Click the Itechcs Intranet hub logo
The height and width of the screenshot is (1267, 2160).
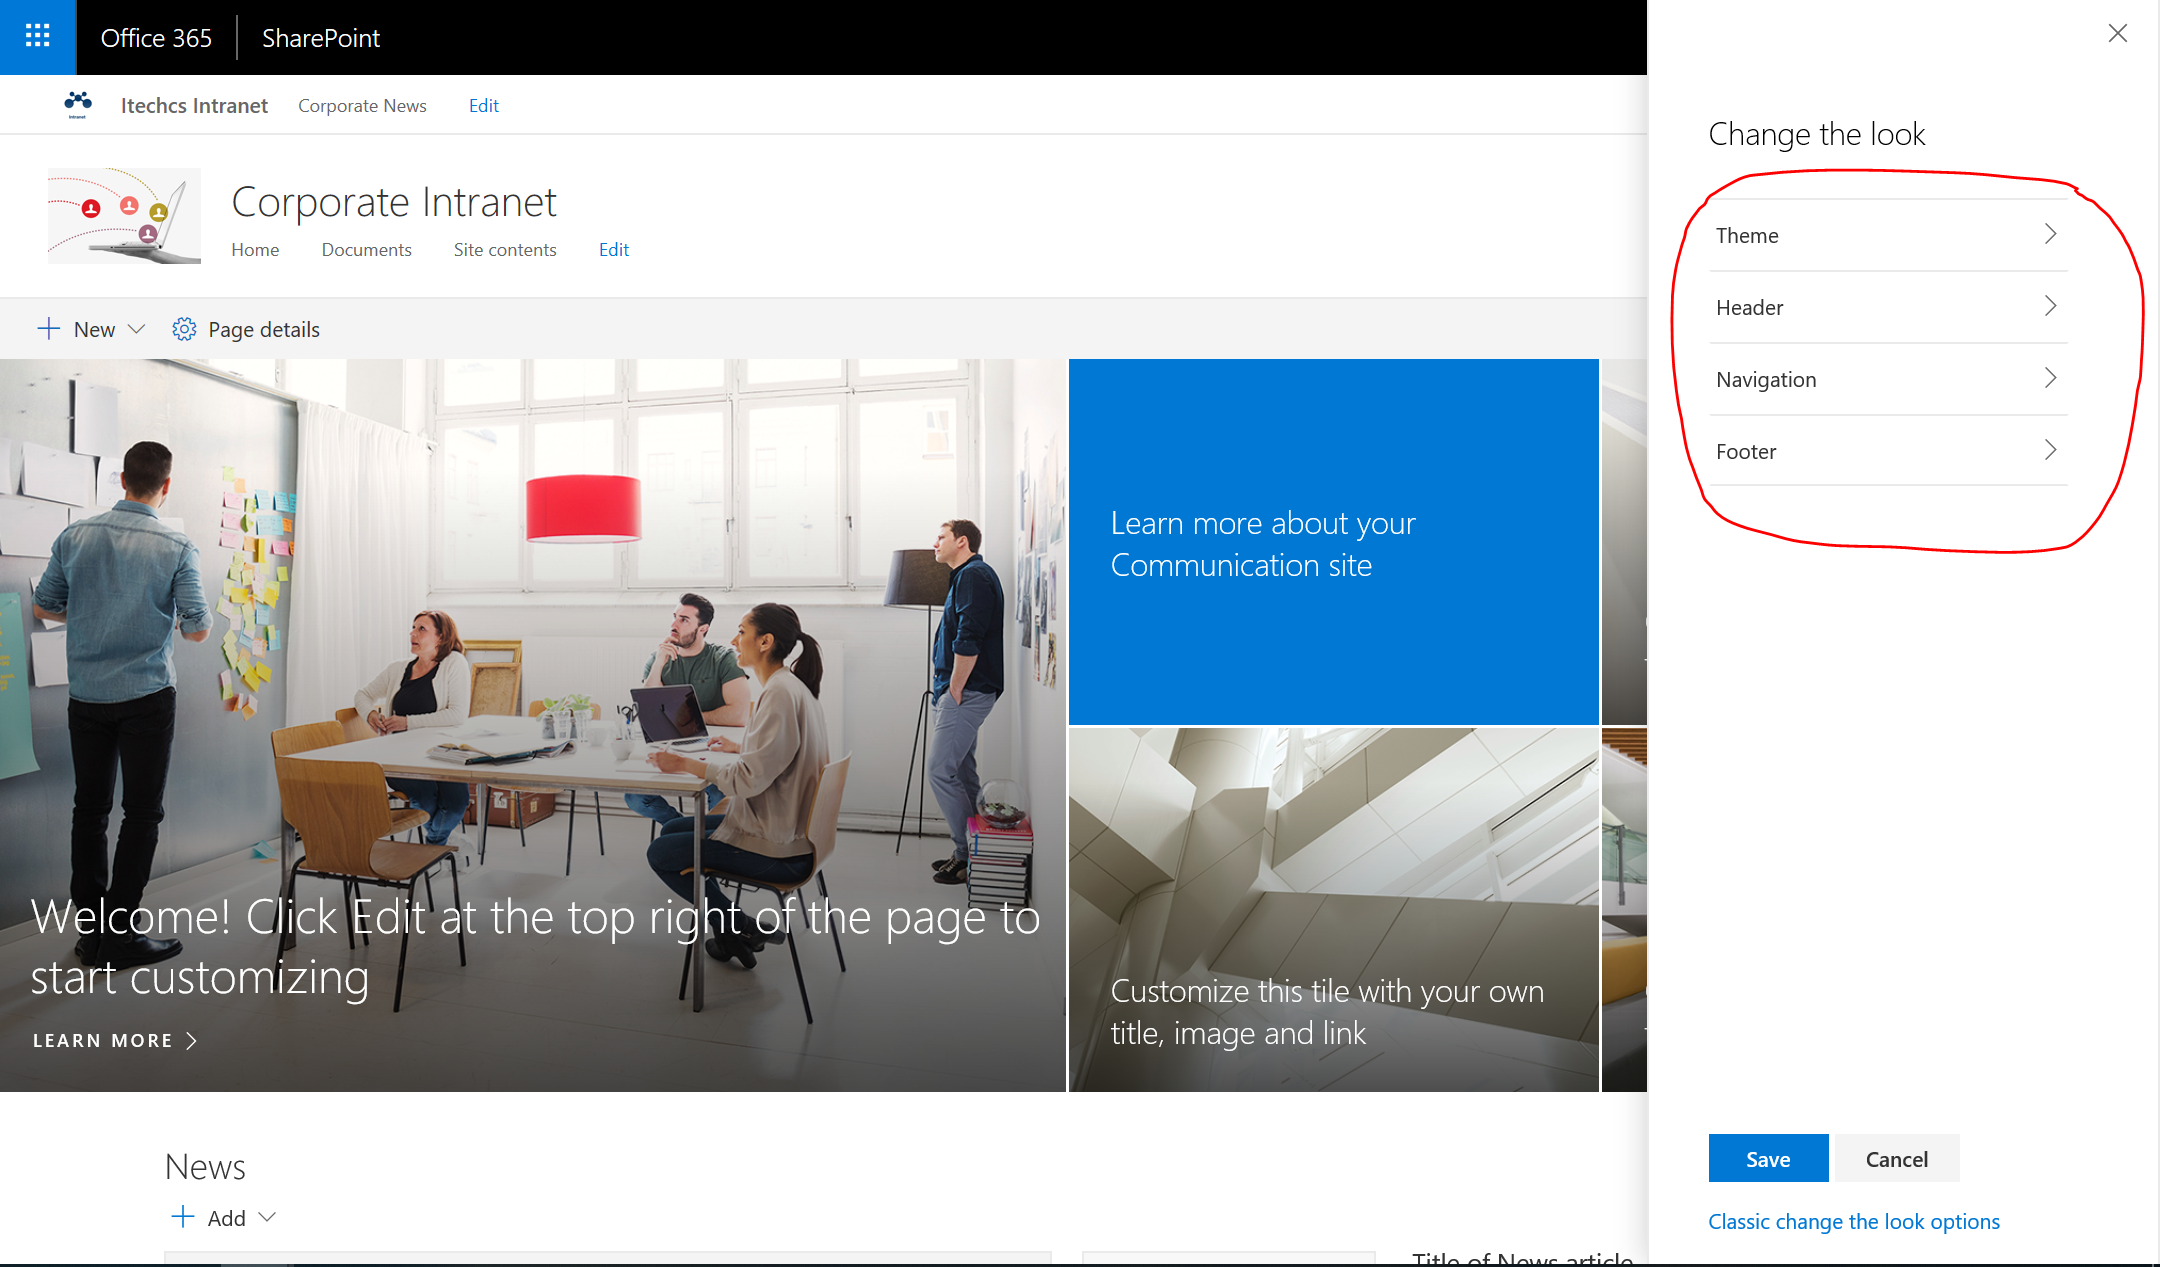[78, 104]
